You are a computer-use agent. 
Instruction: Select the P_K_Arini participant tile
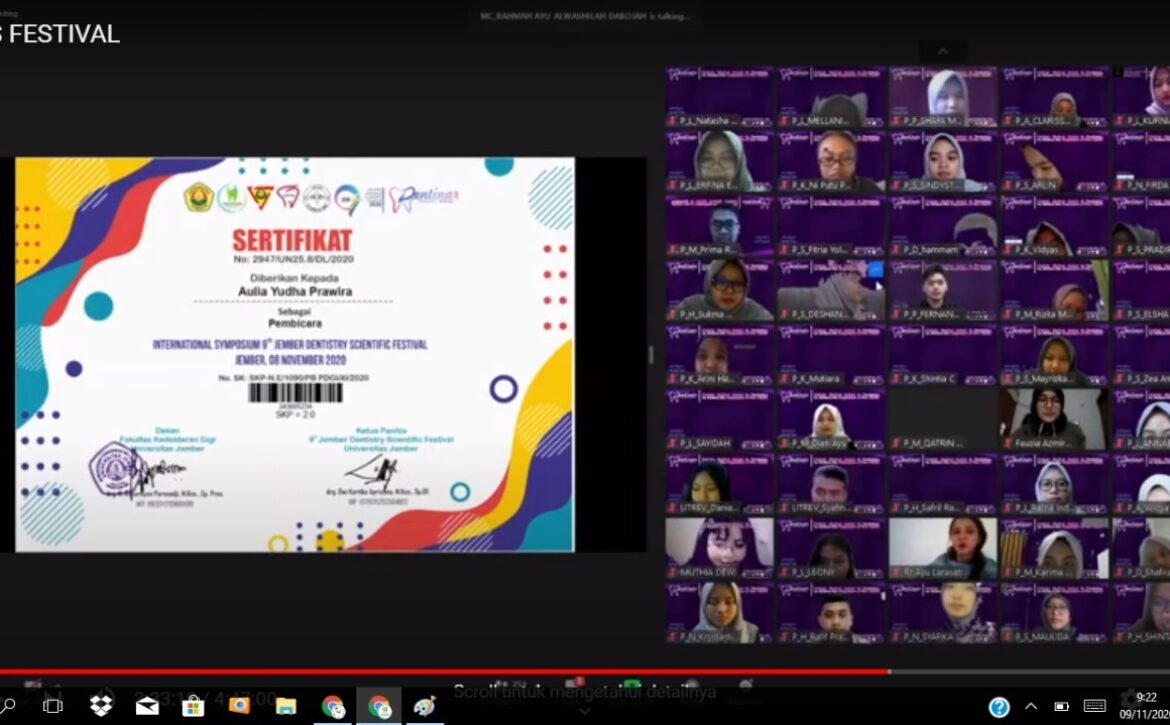719,355
